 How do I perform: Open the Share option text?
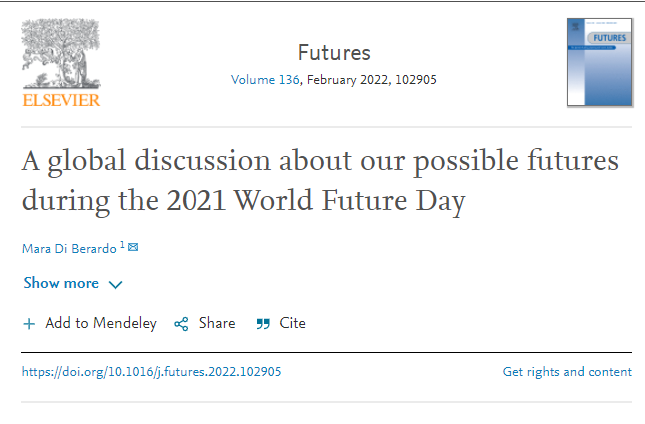point(217,323)
